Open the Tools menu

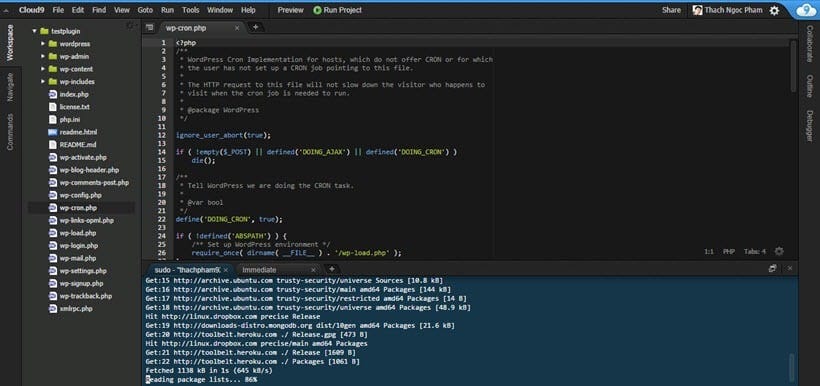pos(191,10)
